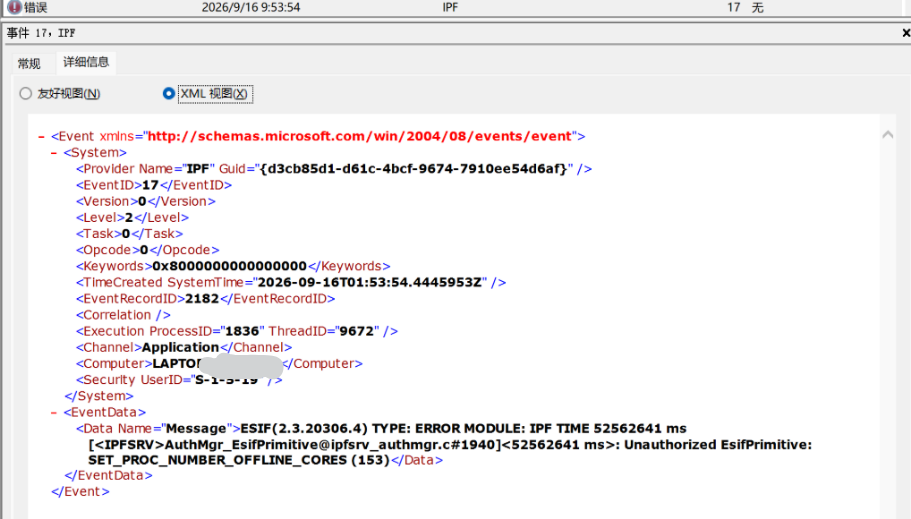Select the 错误 level cell in event list

(36, 8)
